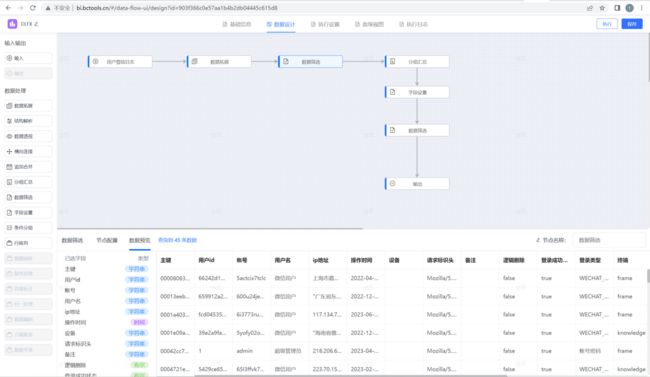Image resolution: width=650 pixels, height=377 pixels.
Task: Select the 分组汇总 tool in the sidebar
Action: pyautogui.click(x=28, y=182)
